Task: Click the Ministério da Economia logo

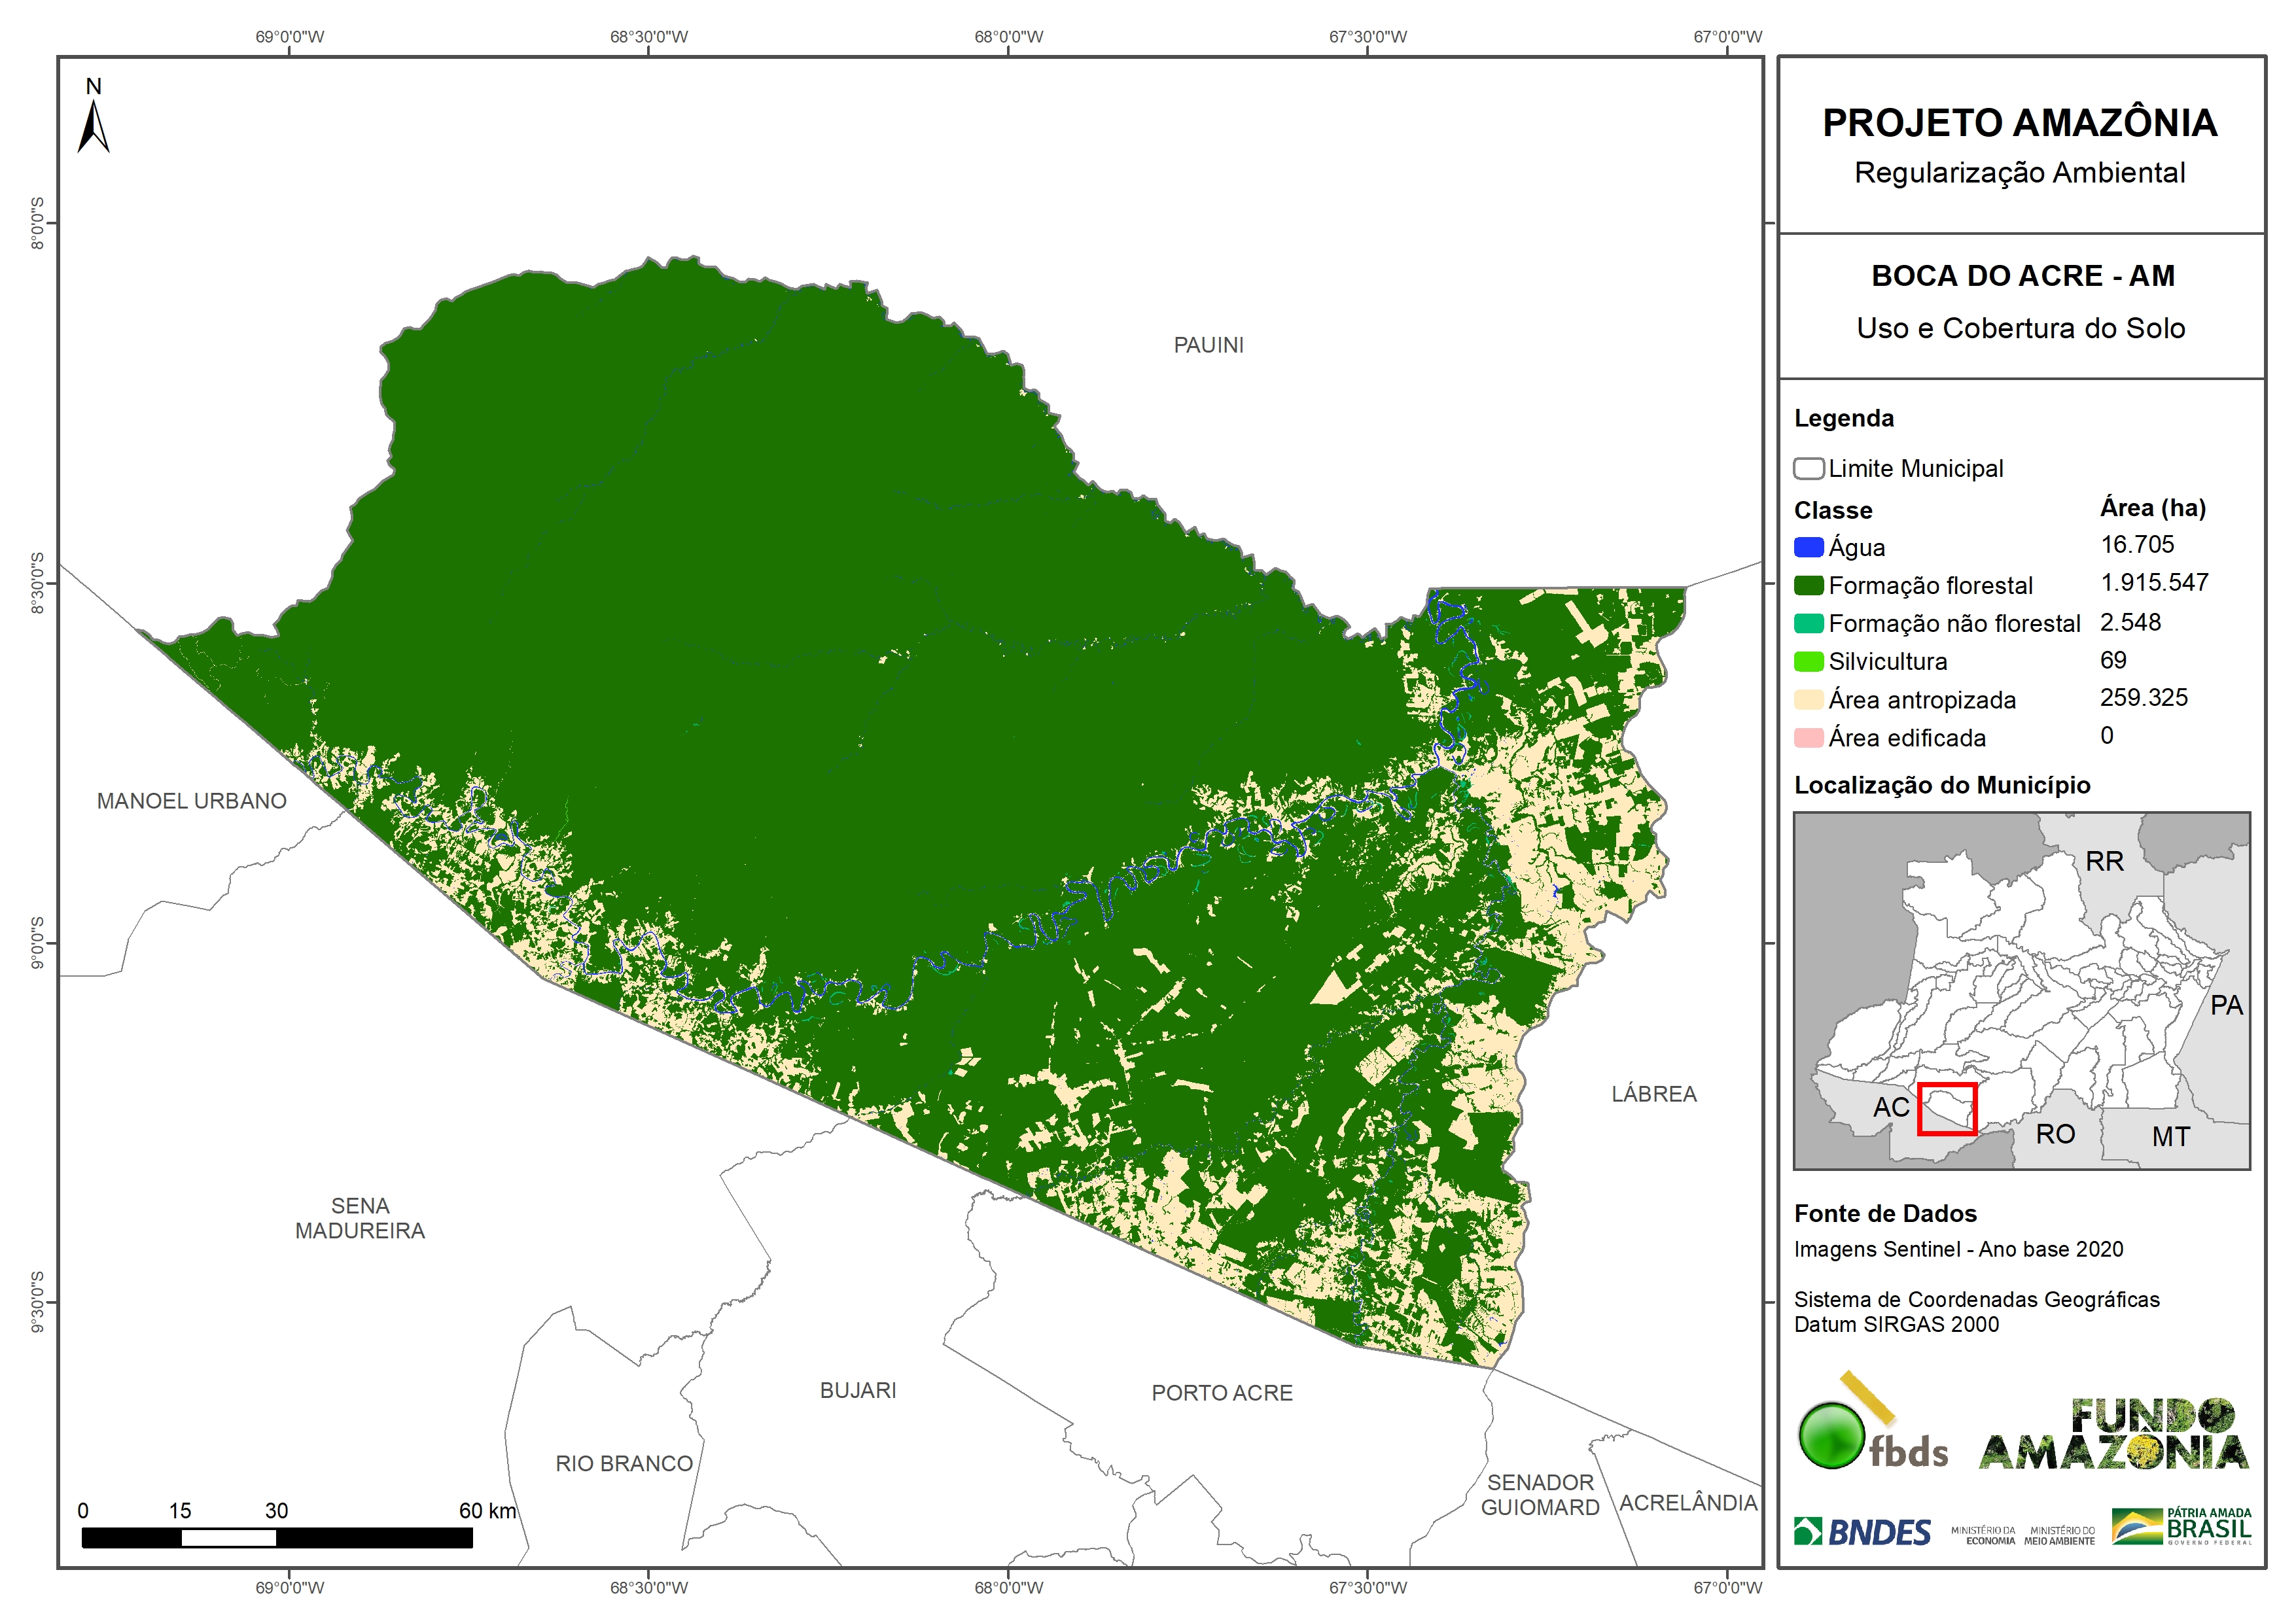Action: (1983, 1535)
